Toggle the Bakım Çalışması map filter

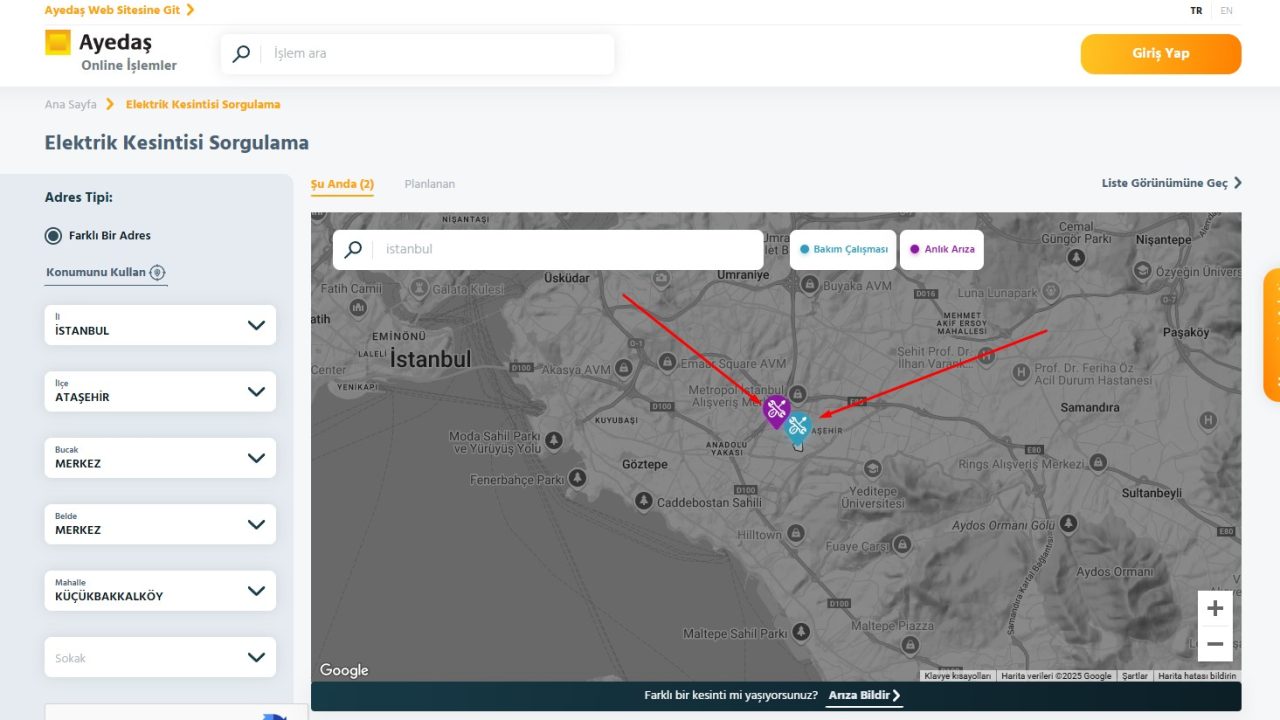843,250
